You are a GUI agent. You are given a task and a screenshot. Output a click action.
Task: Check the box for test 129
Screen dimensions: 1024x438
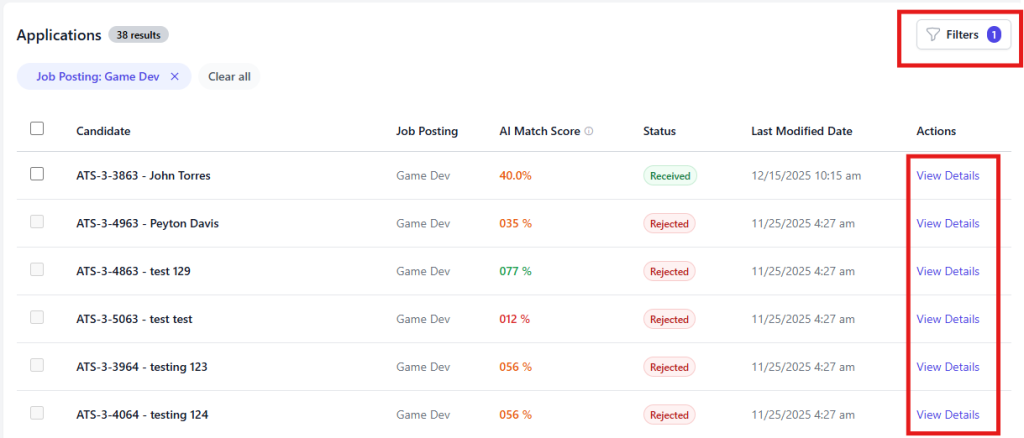pyautogui.click(x=37, y=269)
